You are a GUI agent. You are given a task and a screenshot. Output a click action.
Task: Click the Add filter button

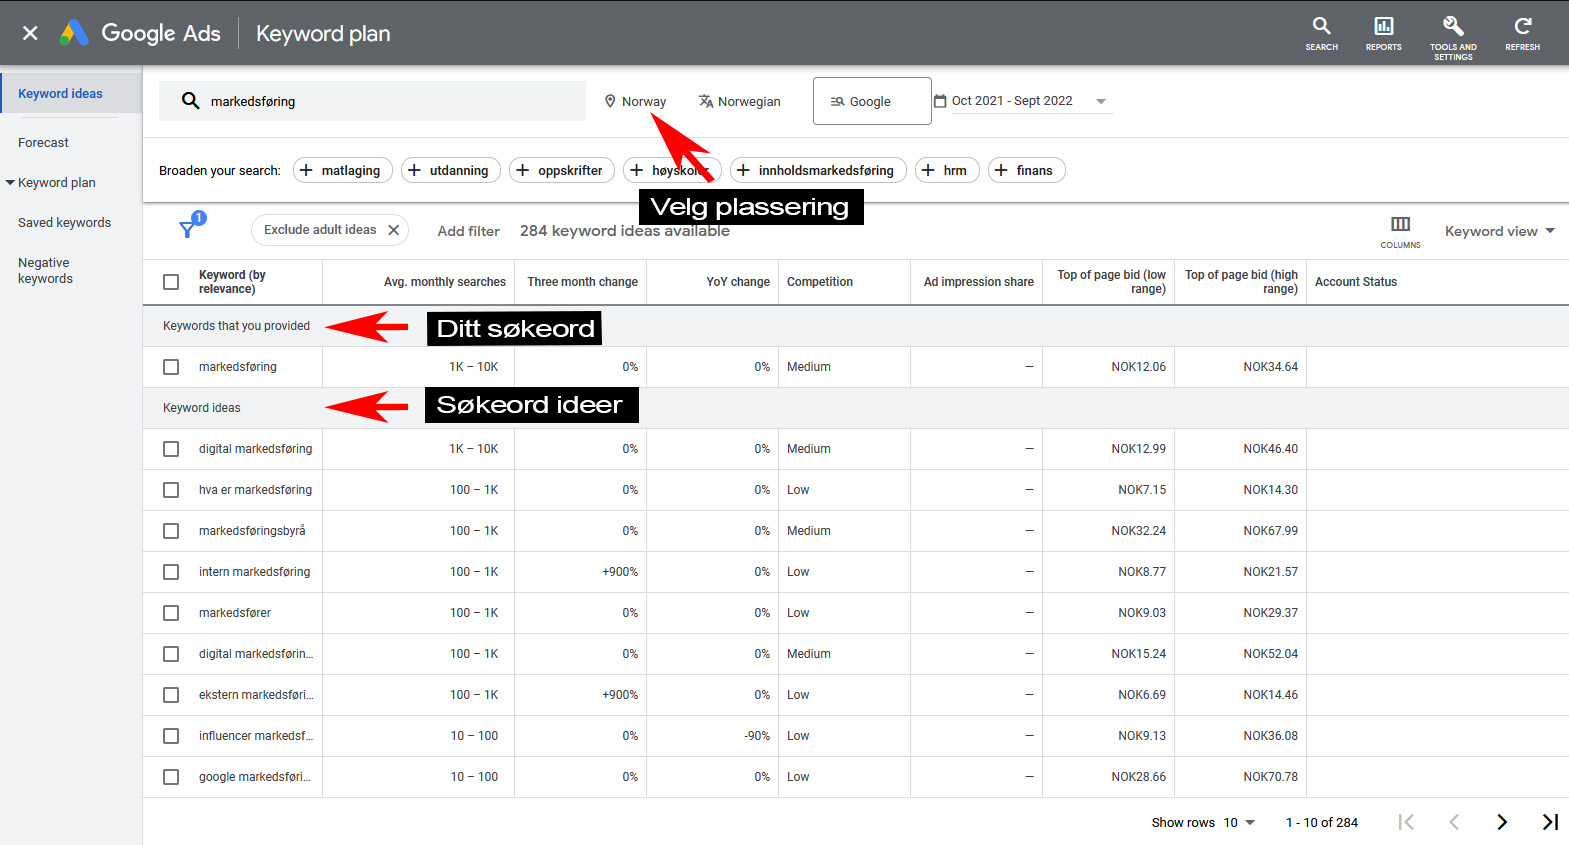[x=468, y=231]
